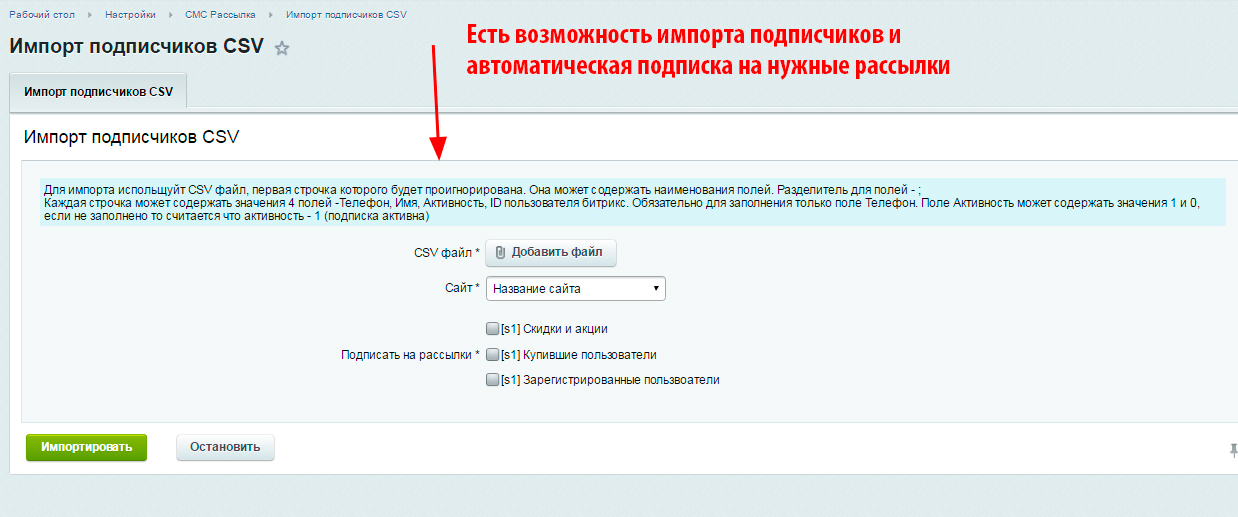The width and height of the screenshot is (1238, 517).
Task: Click the pin icon beside the button bar
Action: [1233, 450]
